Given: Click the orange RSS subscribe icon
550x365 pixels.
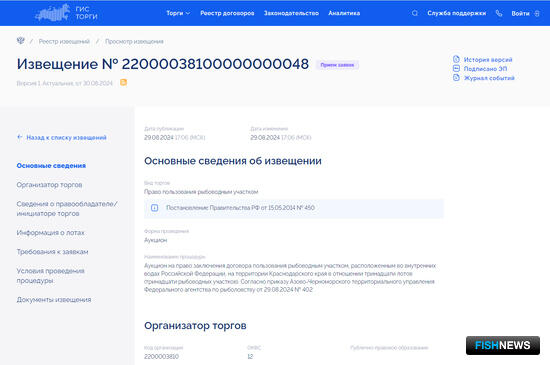Looking at the screenshot, I should pyautogui.click(x=123, y=82).
